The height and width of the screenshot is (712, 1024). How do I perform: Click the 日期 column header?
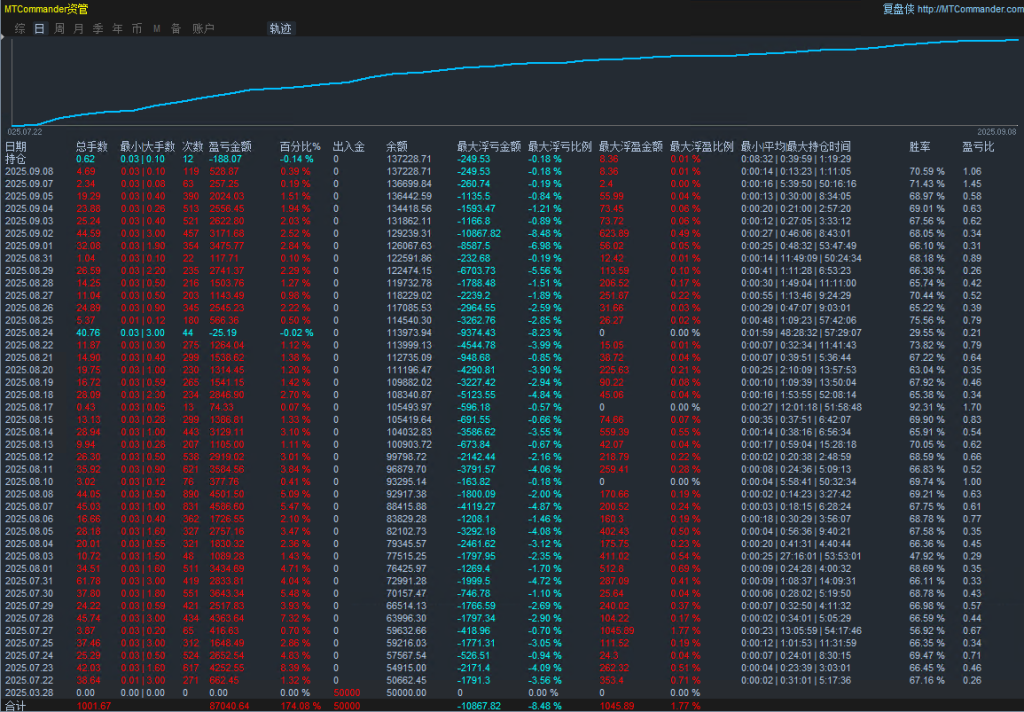pos(16,146)
